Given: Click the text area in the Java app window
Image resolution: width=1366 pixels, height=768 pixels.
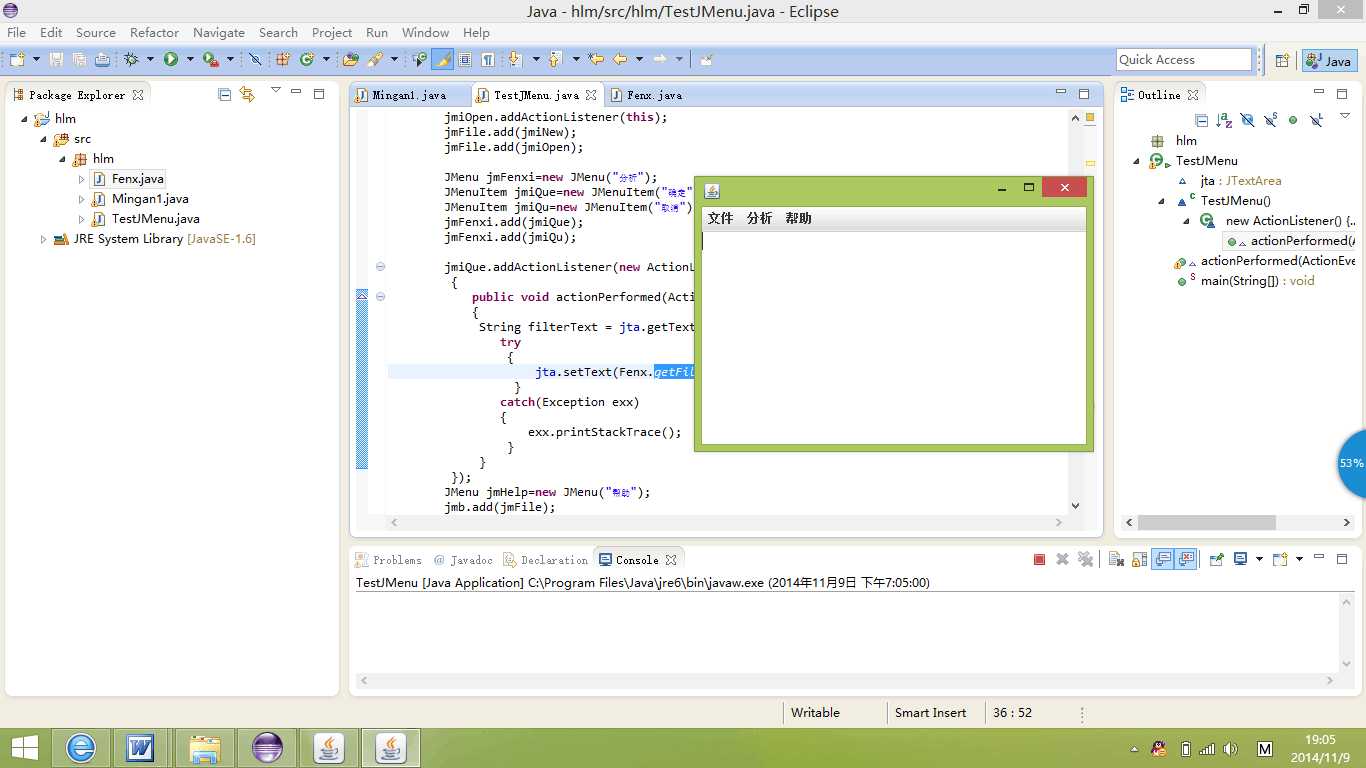Looking at the screenshot, I should tap(893, 337).
